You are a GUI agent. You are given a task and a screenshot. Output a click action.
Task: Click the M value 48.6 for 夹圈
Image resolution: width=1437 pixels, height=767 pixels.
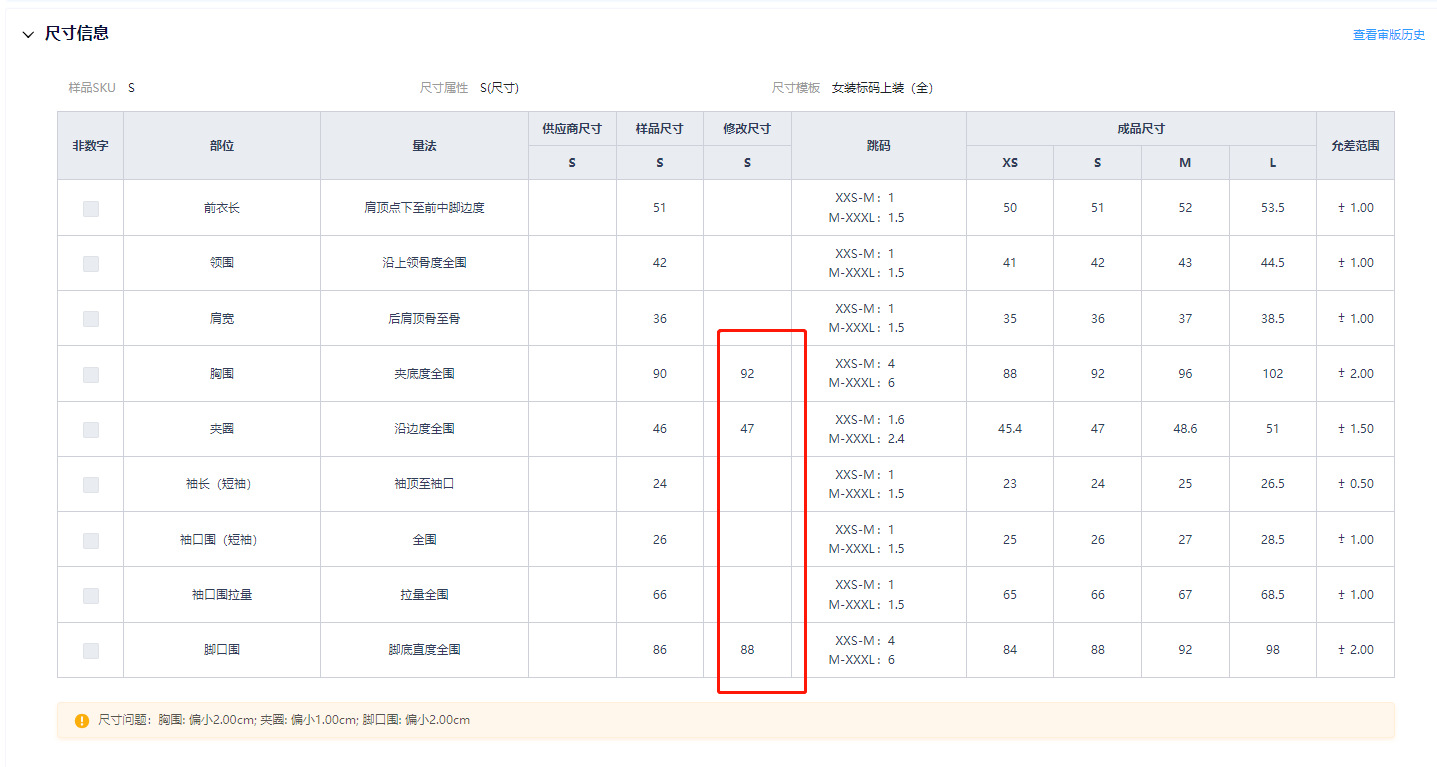(1185, 429)
